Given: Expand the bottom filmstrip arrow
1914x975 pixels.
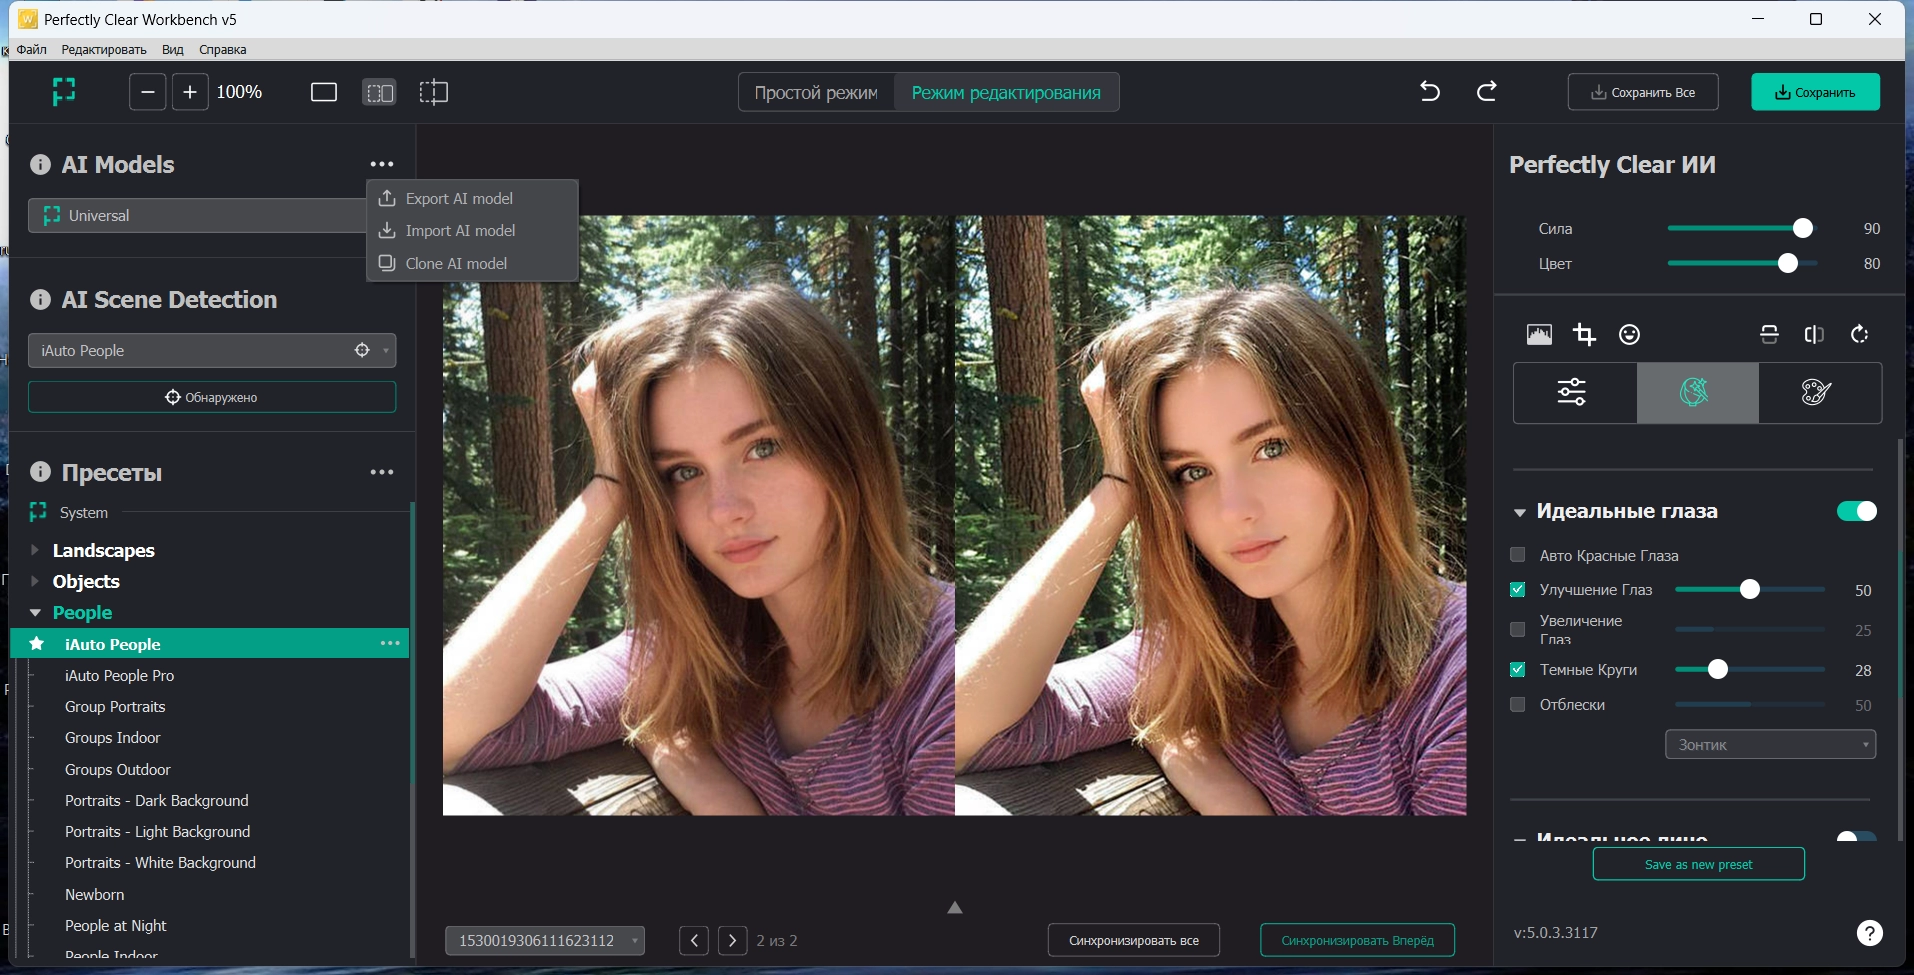Looking at the screenshot, I should coord(955,907).
